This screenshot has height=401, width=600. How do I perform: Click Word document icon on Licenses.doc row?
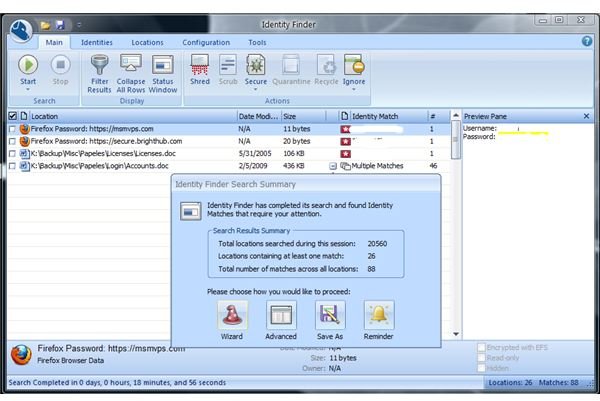pos(24,153)
